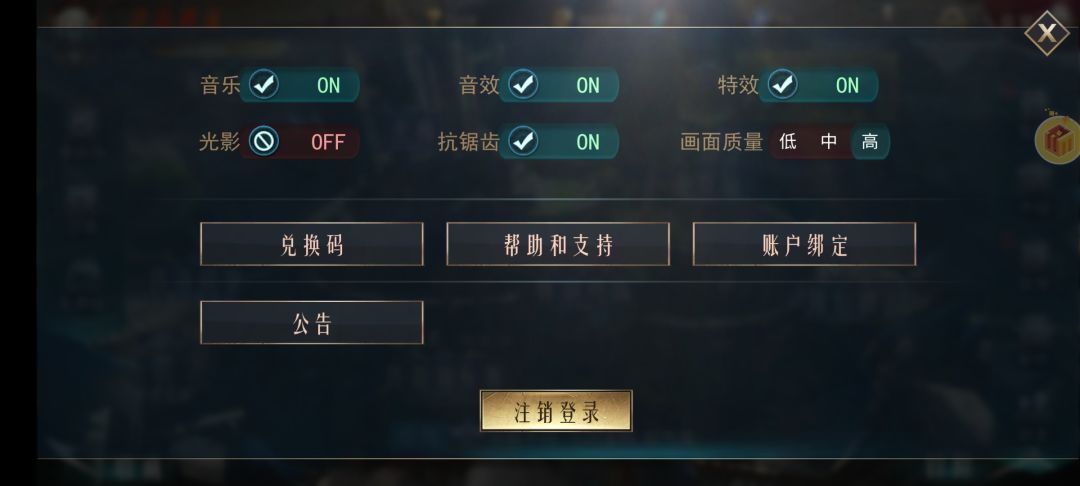1080x486 pixels.
Task: Click the gift box icon on right edge
Action: [x=1058, y=140]
